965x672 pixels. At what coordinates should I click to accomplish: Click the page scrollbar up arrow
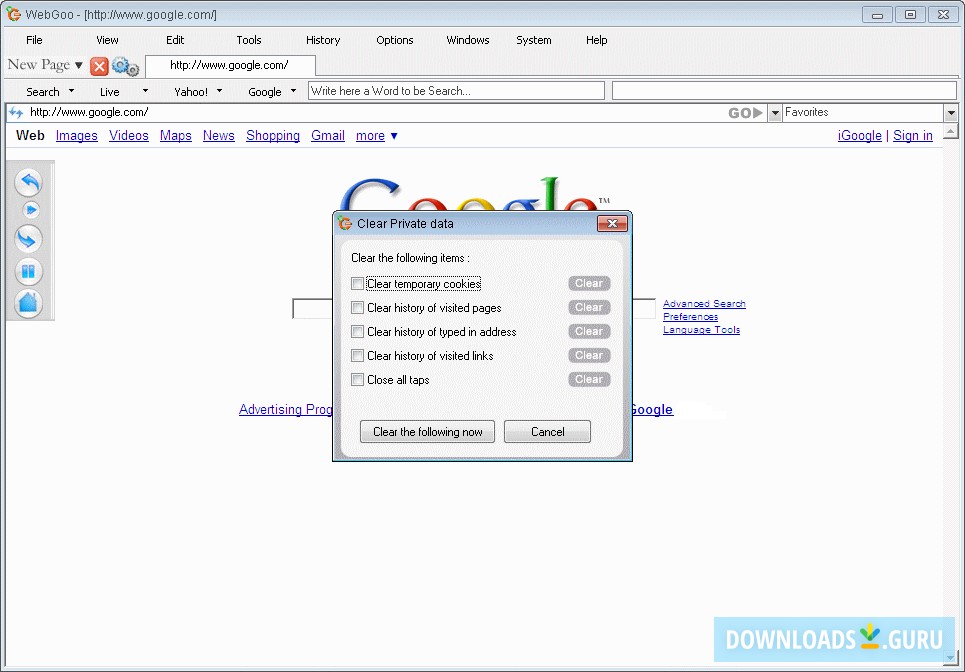tap(951, 131)
